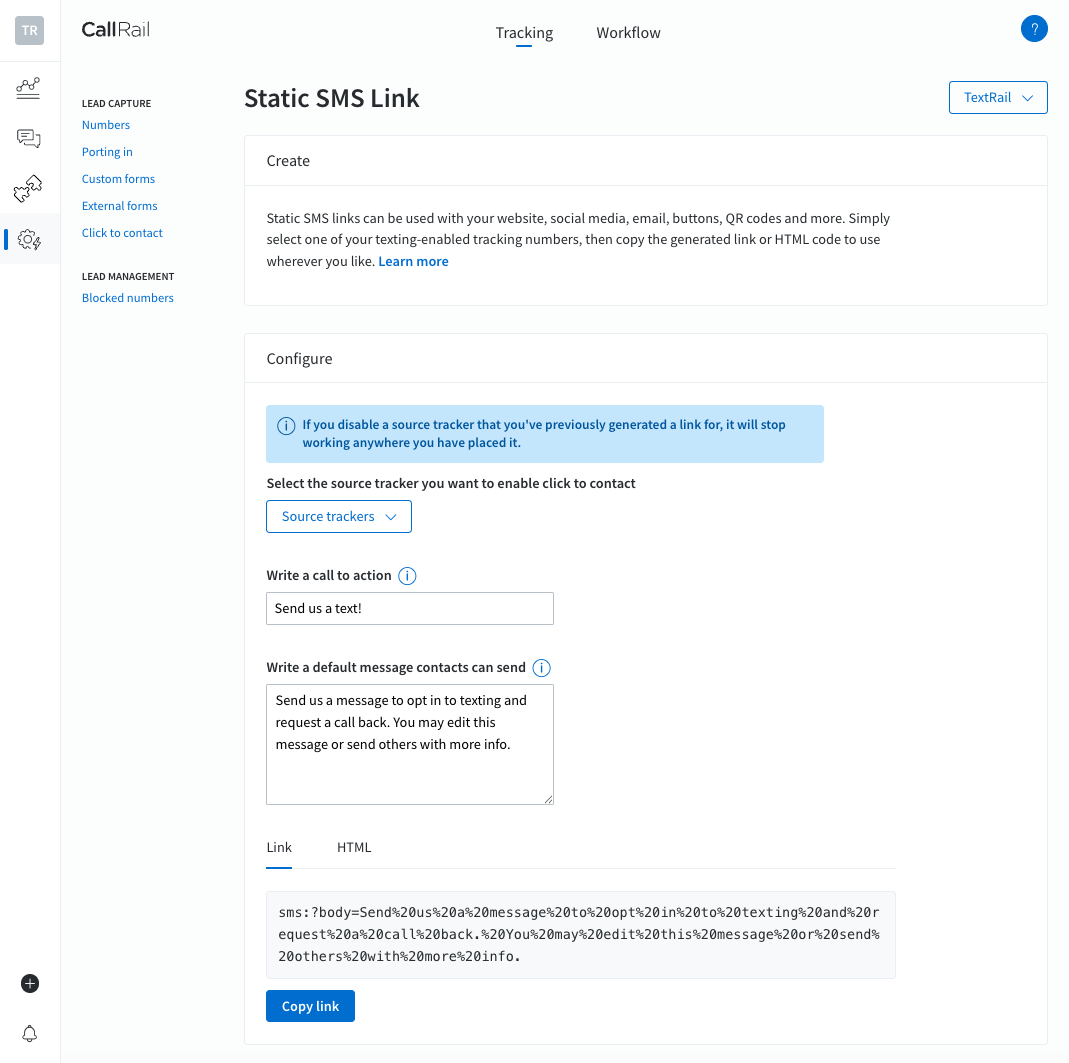The image size is (1069, 1063).
Task: Open Custom forms link
Action: (x=118, y=179)
